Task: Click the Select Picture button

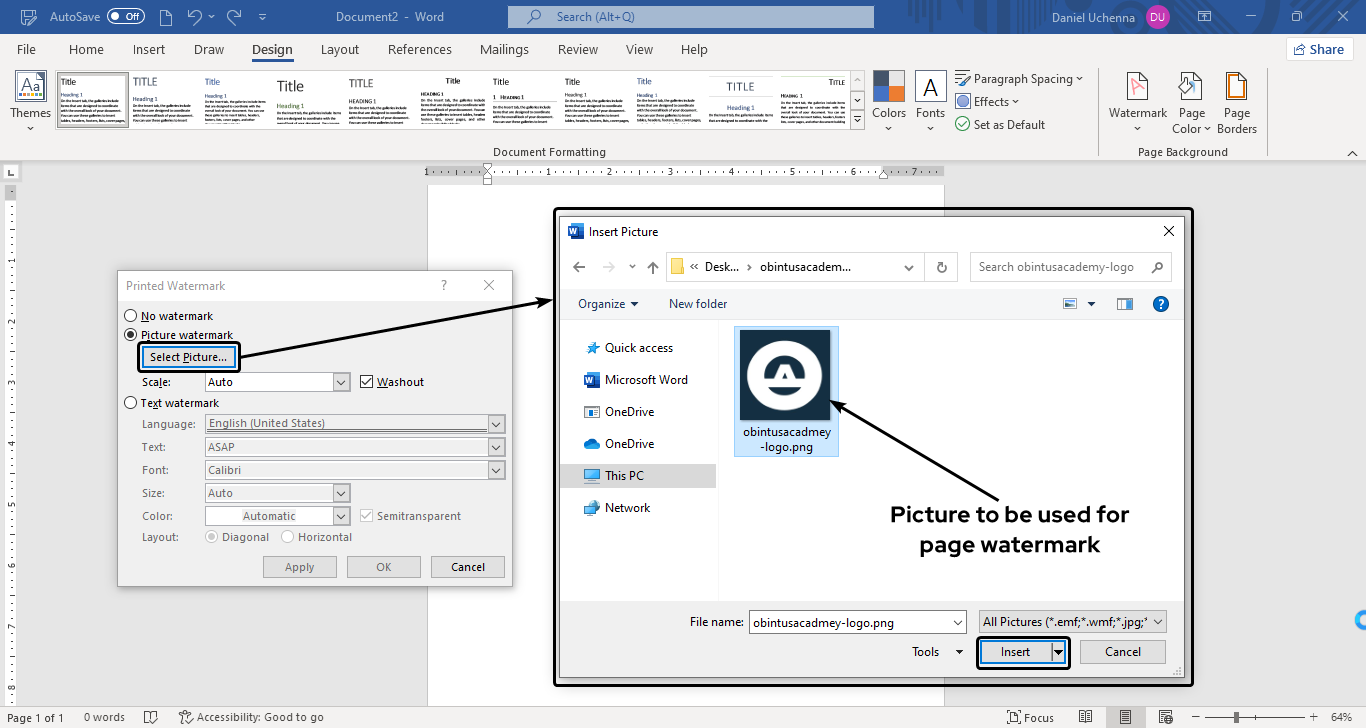Action: click(x=188, y=356)
